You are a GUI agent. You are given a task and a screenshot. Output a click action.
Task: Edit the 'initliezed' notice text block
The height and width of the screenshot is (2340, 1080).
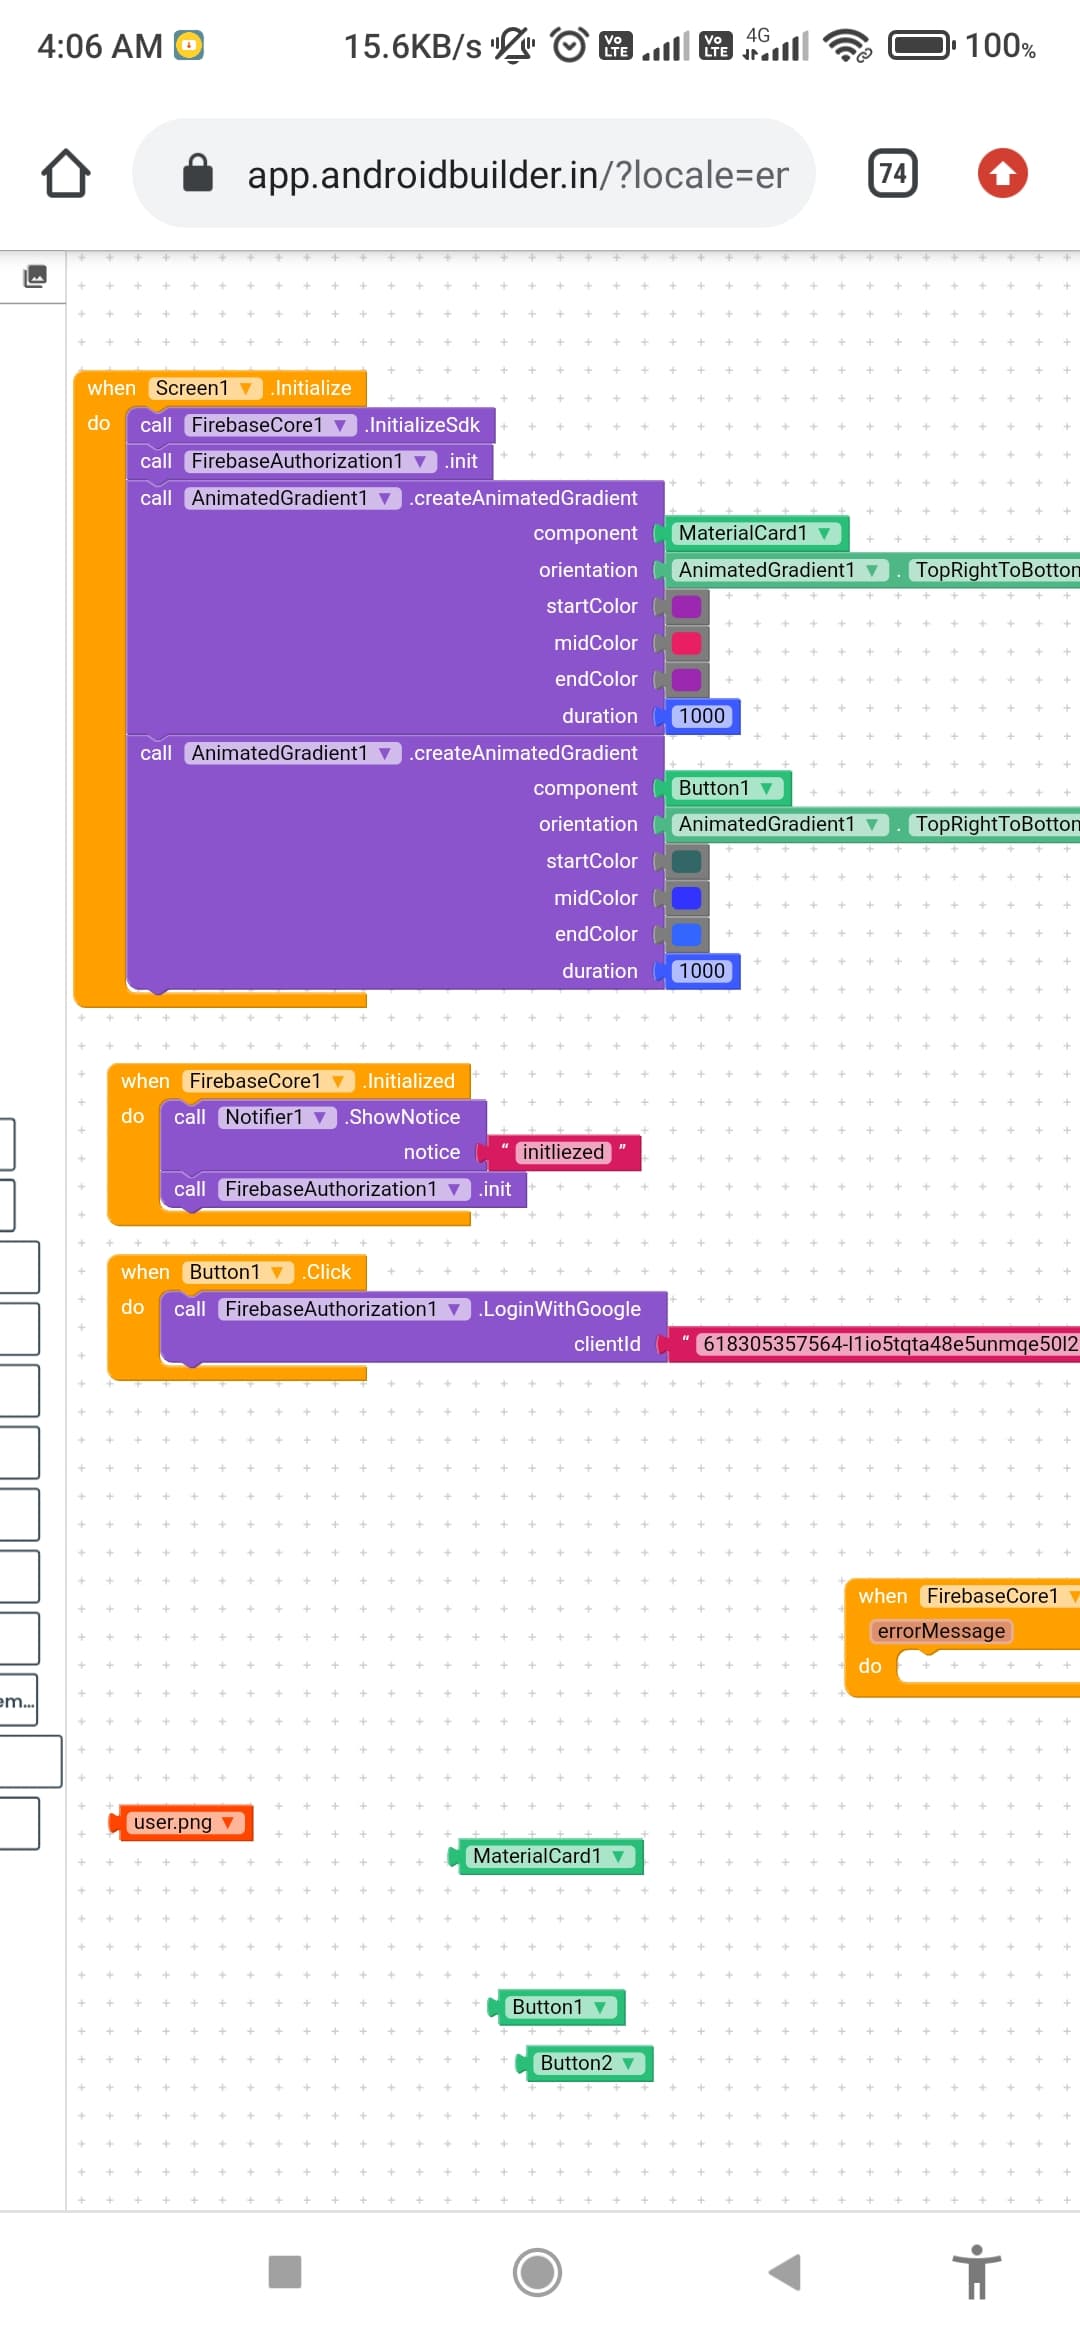pyautogui.click(x=563, y=1152)
